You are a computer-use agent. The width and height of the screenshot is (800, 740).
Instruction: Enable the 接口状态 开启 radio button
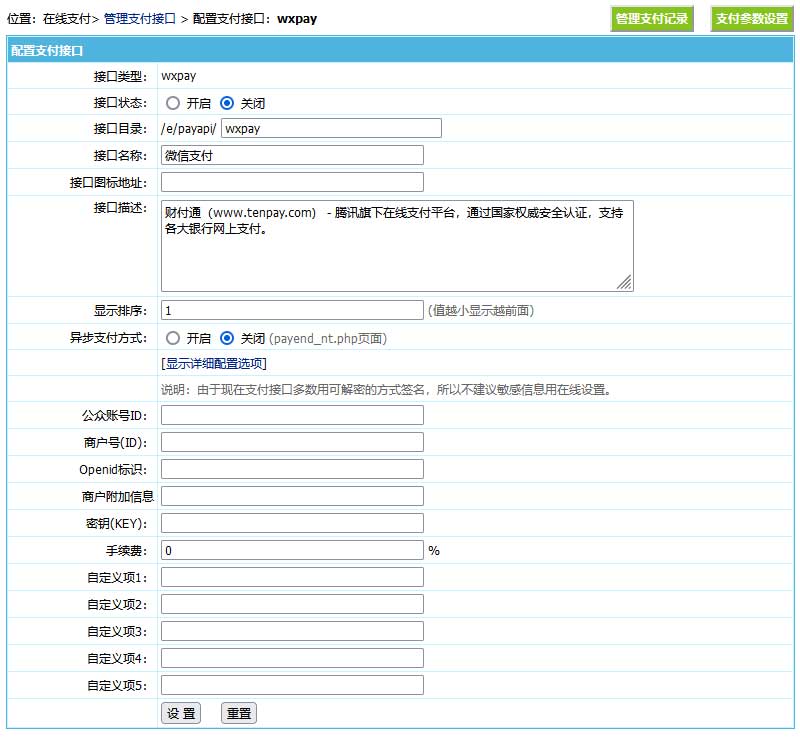point(173,103)
